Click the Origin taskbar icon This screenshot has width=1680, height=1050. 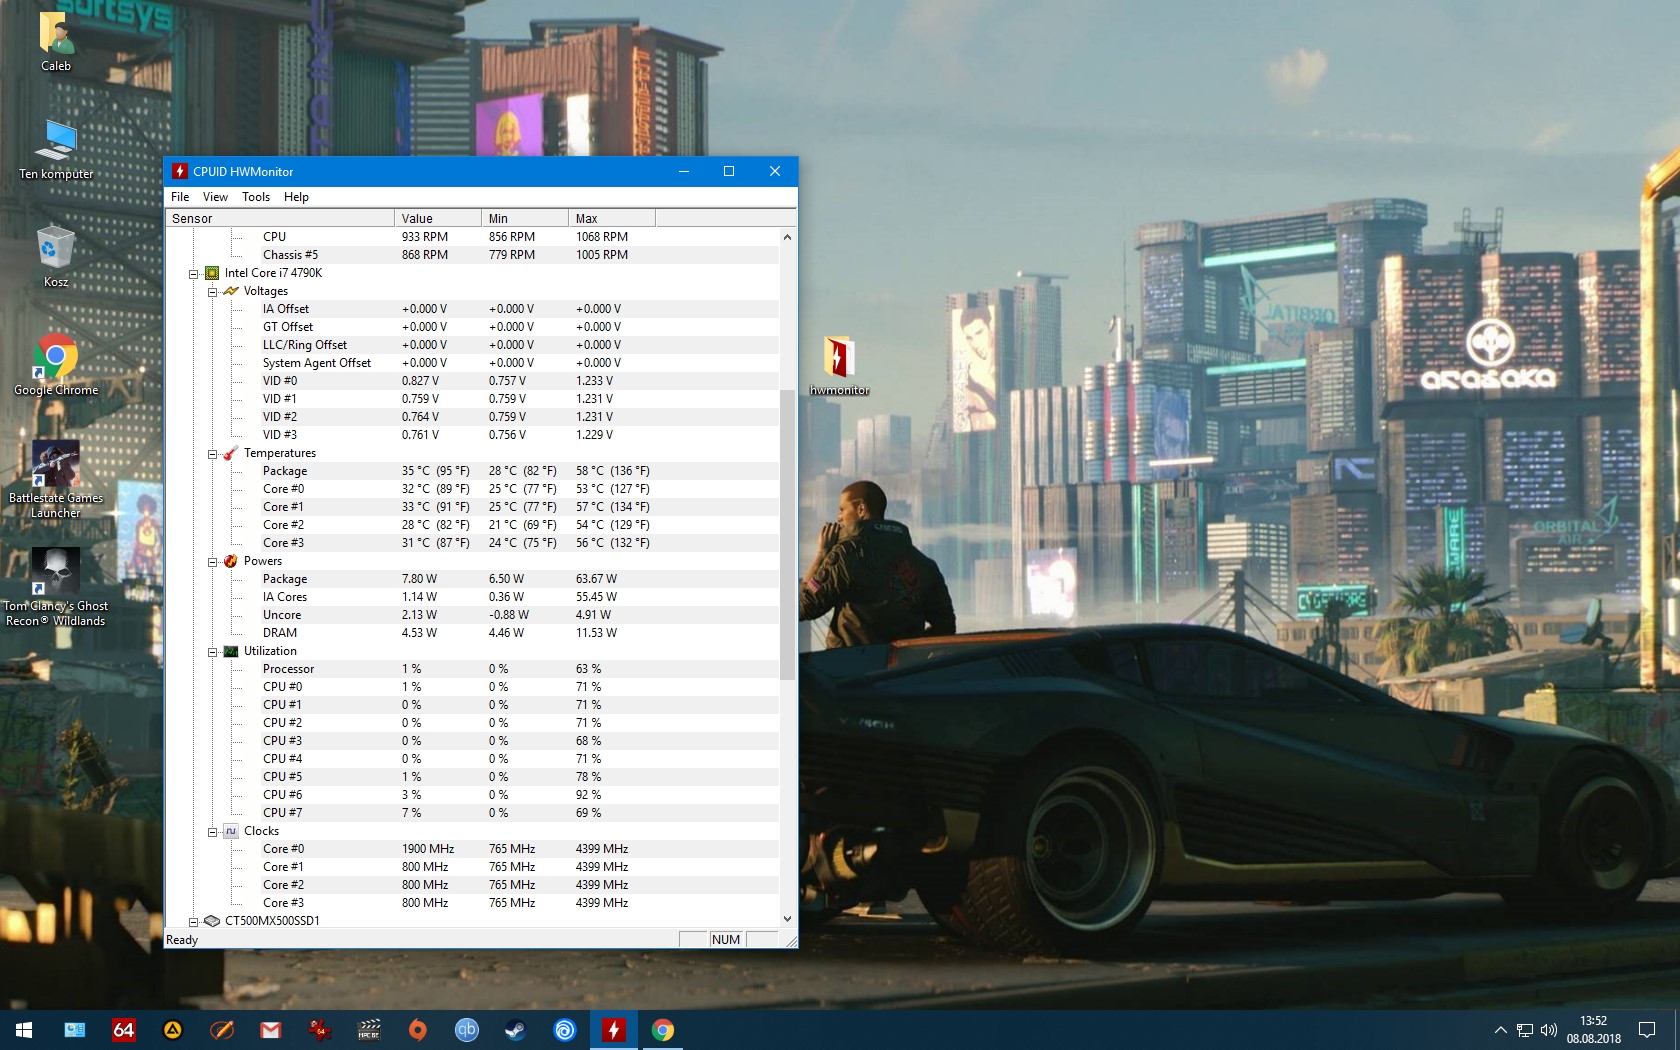click(x=417, y=1030)
